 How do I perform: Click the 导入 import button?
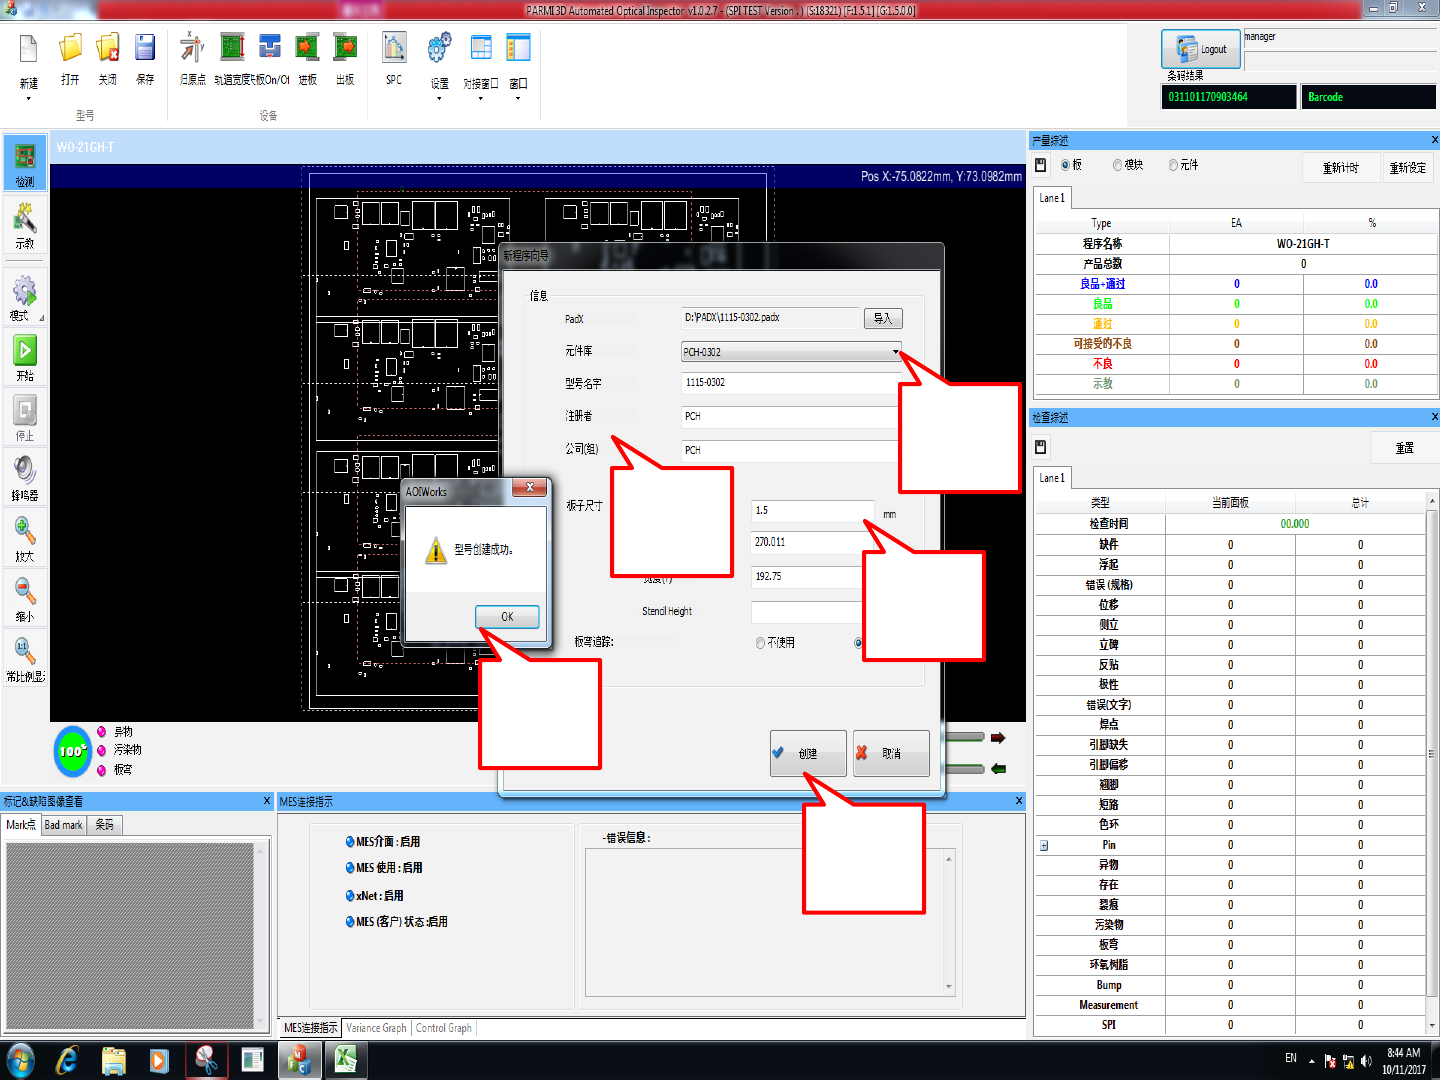click(x=882, y=318)
